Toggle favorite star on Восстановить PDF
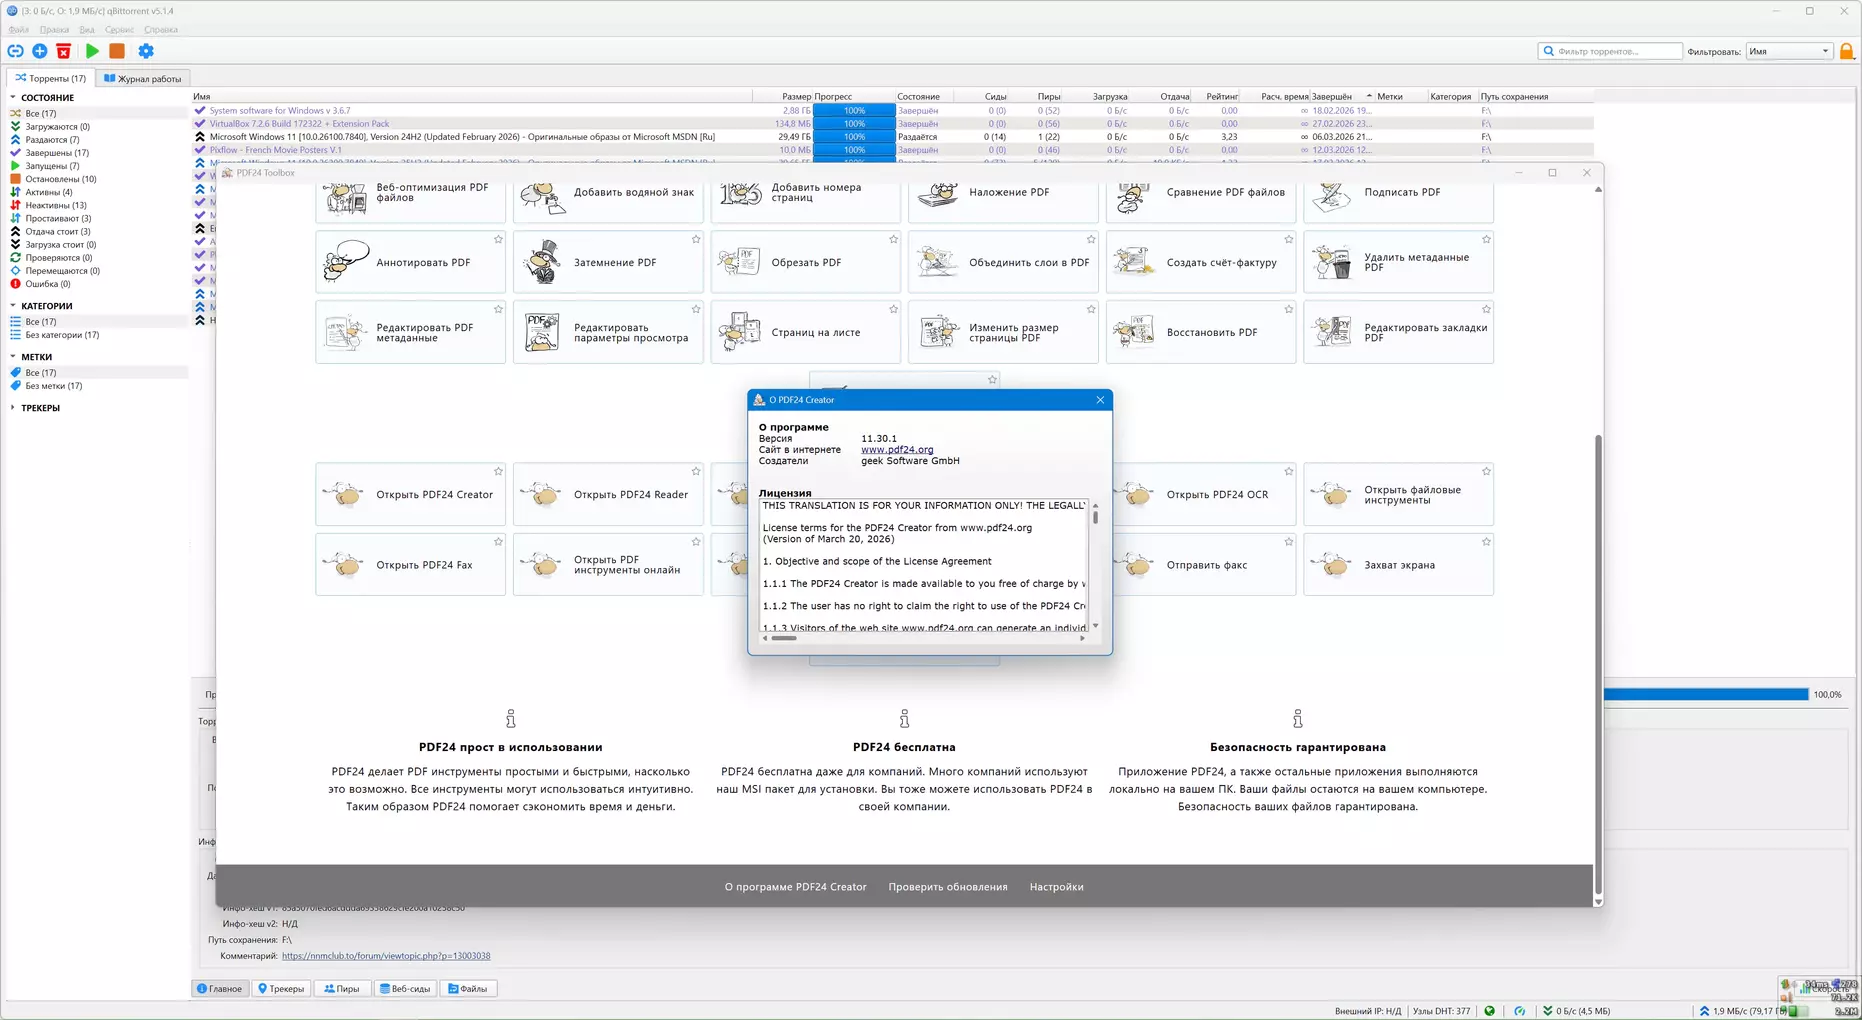Viewport: 1862px width, 1020px height. [x=1288, y=310]
